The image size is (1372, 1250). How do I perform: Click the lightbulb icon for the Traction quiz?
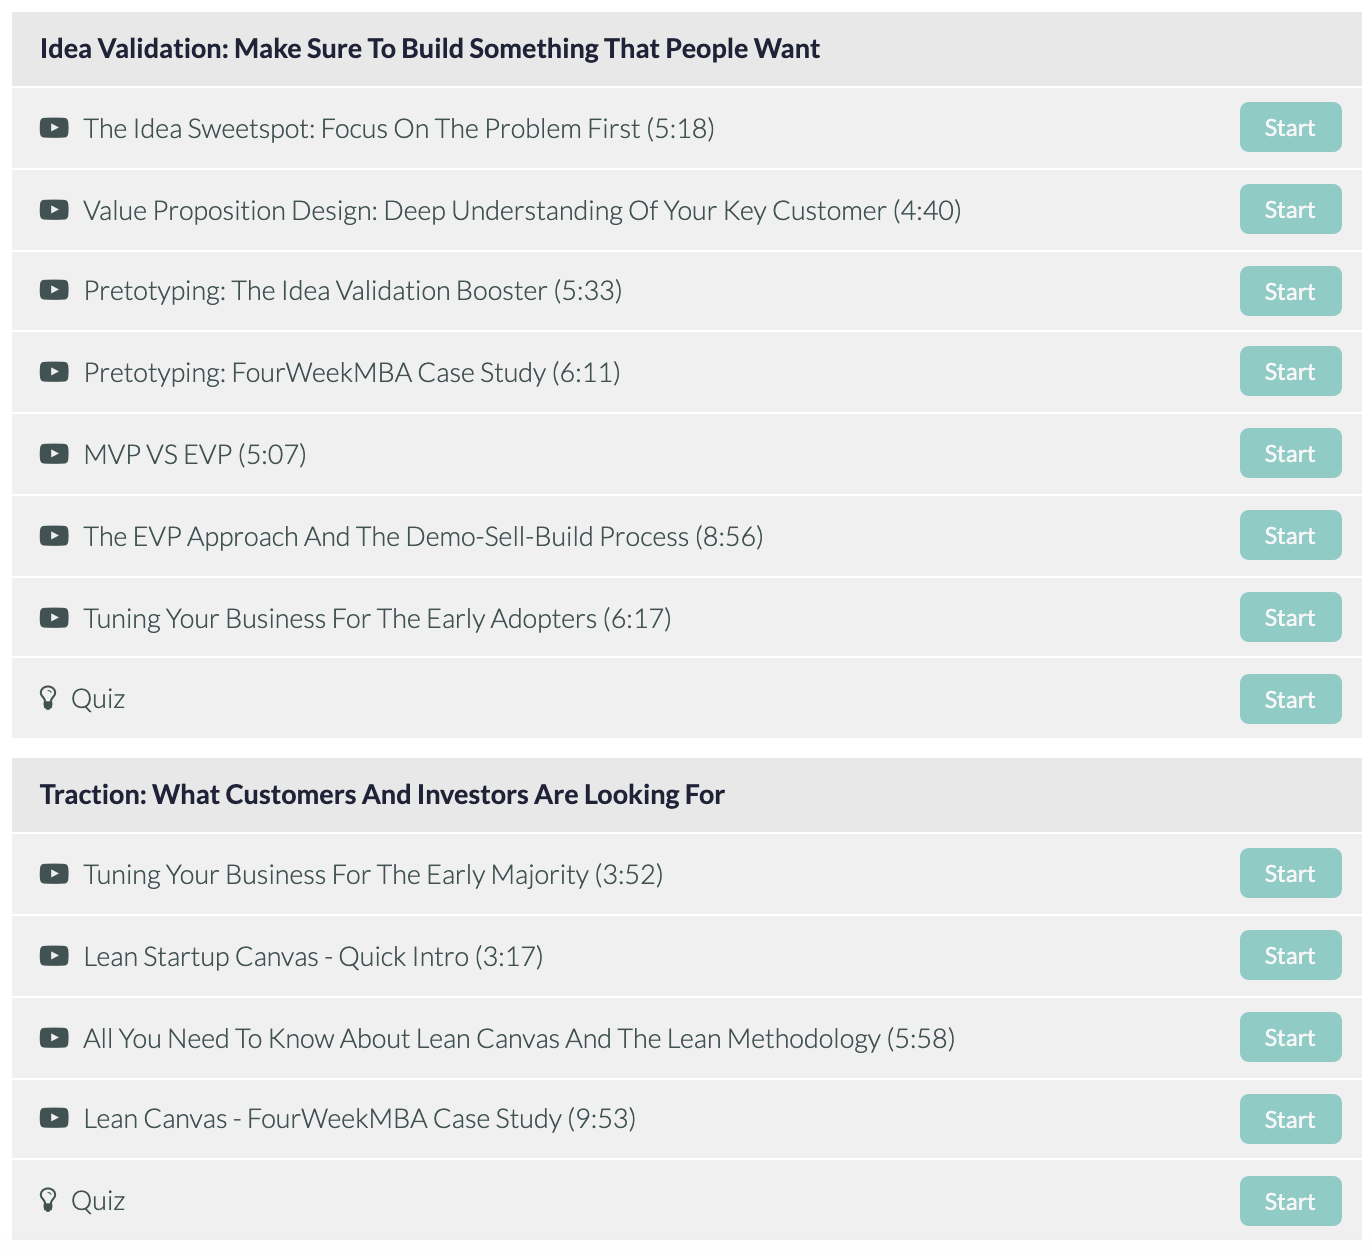click(x=48, y=1200)
